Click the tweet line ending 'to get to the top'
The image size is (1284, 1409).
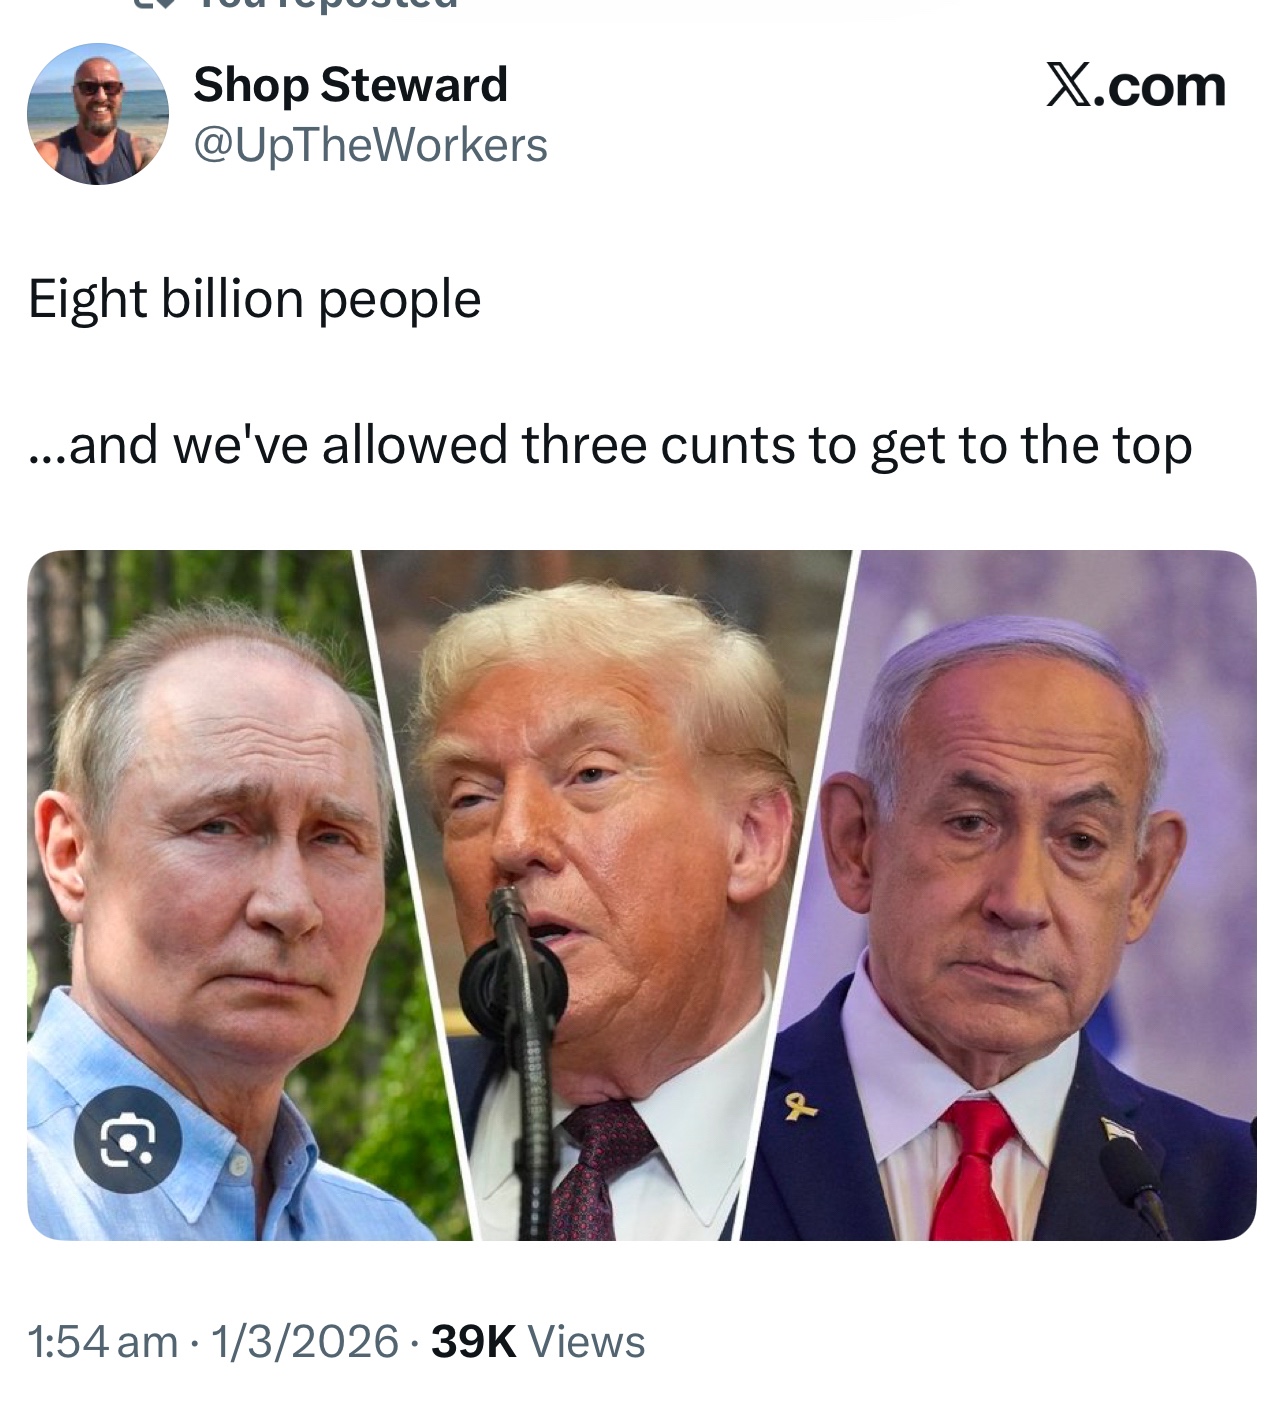coord(611,445)
